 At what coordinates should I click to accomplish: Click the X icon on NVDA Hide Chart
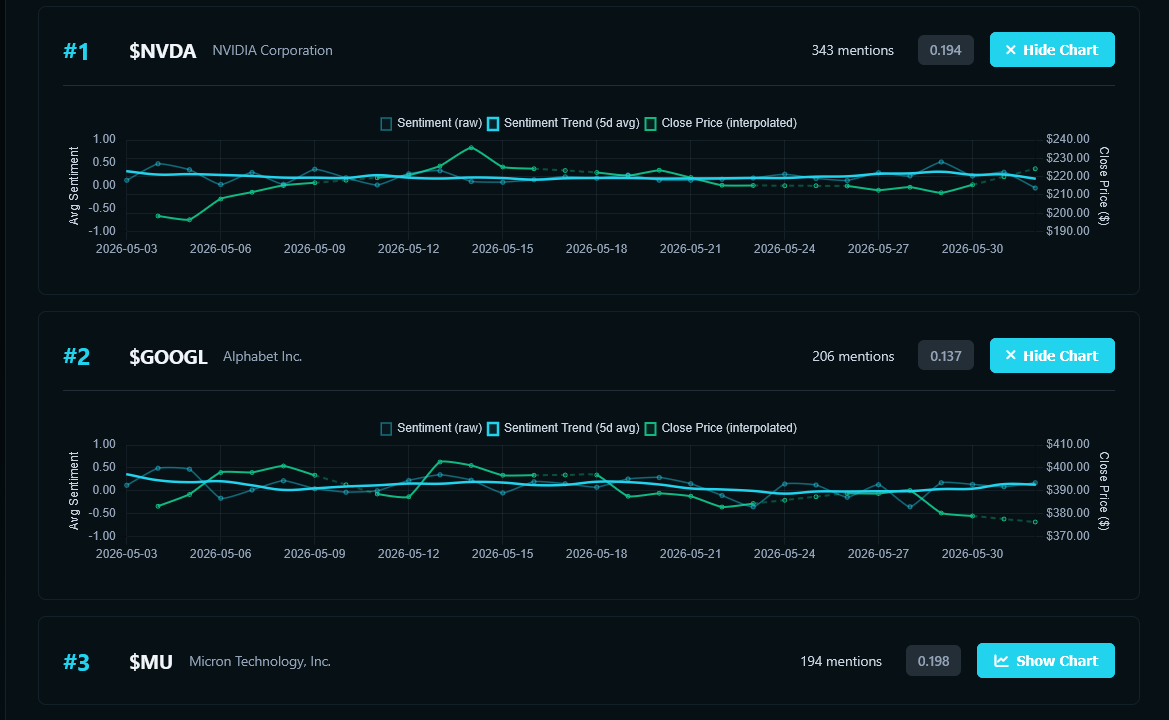click(x=1011, y=50)
